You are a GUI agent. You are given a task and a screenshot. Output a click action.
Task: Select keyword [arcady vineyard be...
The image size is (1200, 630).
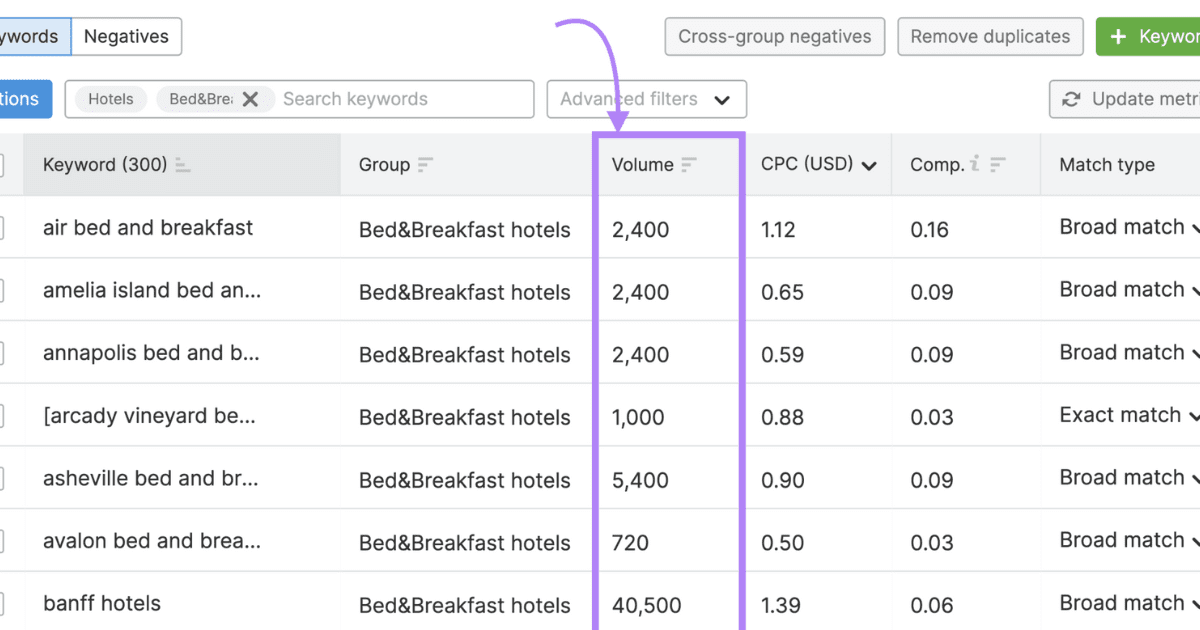(x=150, y=416)
